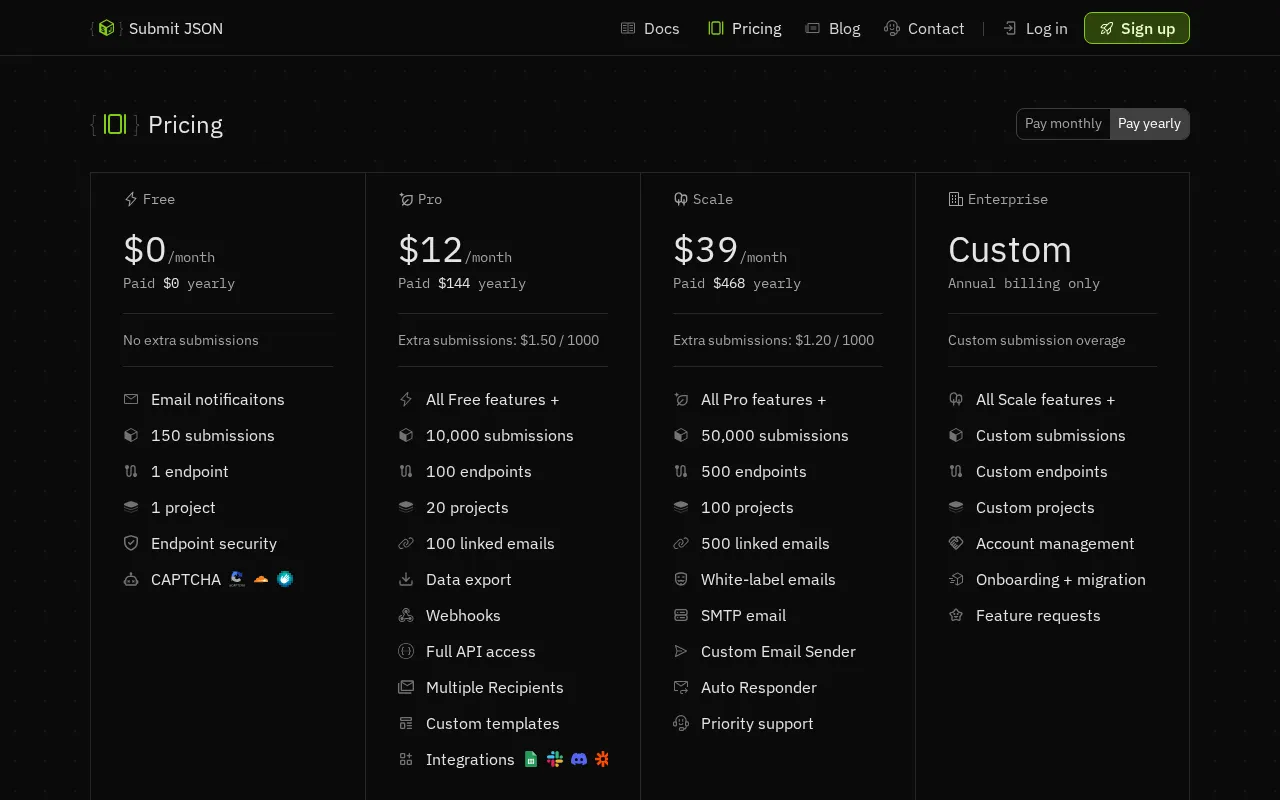Click the Onboarding + migration icon
1280x800 pixels.
click(956, 579)
